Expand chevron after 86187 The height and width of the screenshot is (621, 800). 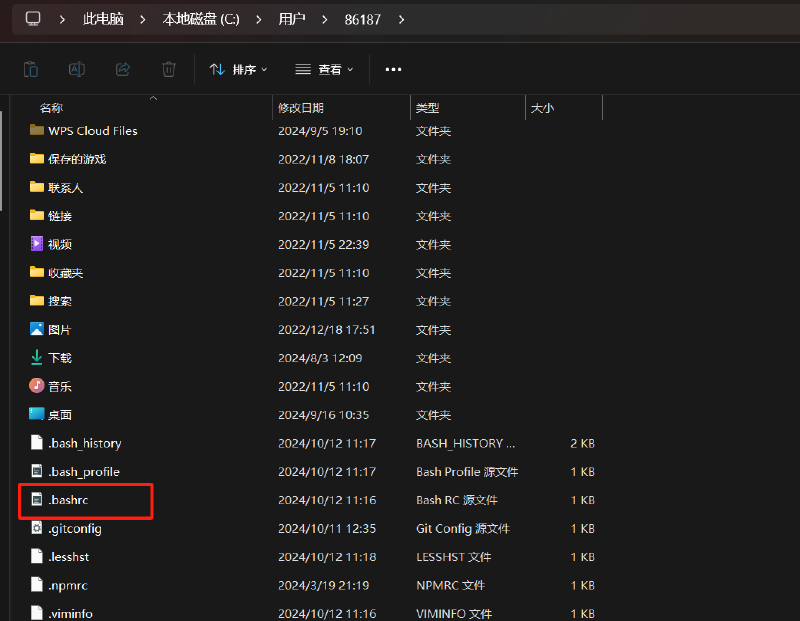[x=402, y=19]
